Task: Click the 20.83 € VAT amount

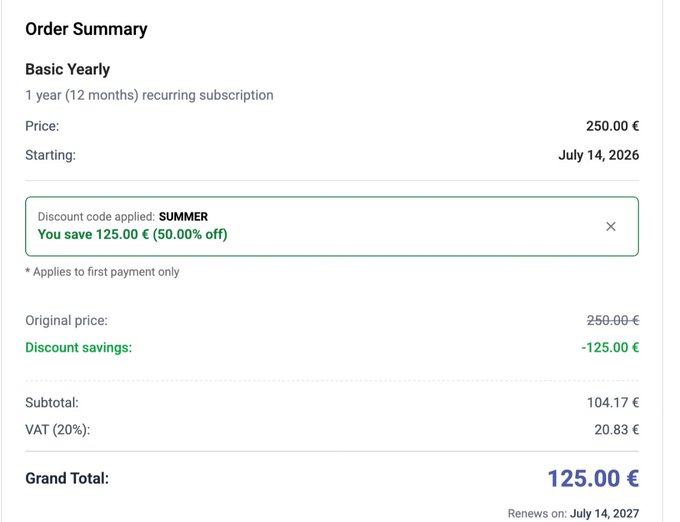Action: [x=616, y=430]
